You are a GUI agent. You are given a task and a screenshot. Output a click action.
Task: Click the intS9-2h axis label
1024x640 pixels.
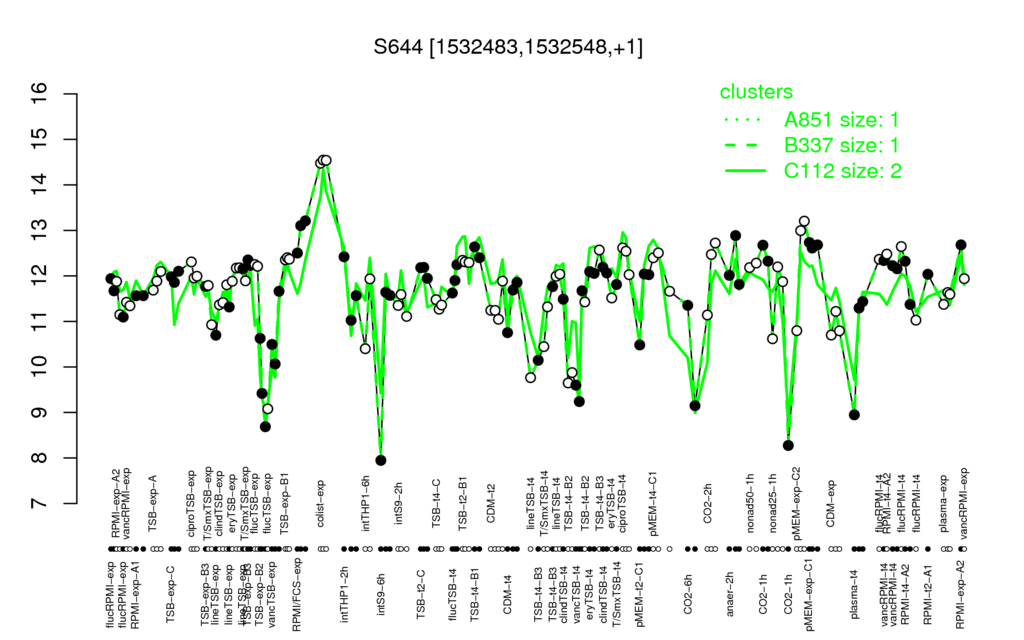pos(398,504)
